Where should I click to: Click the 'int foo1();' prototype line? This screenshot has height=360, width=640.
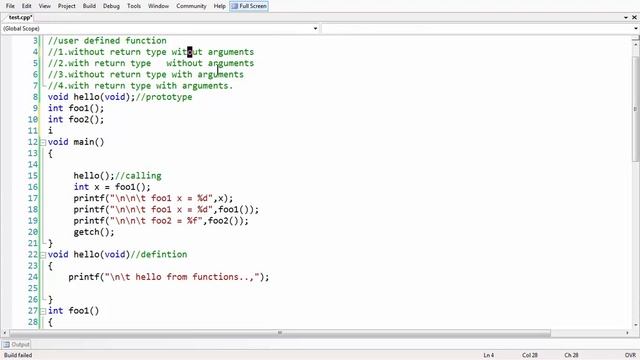[76, 108]
